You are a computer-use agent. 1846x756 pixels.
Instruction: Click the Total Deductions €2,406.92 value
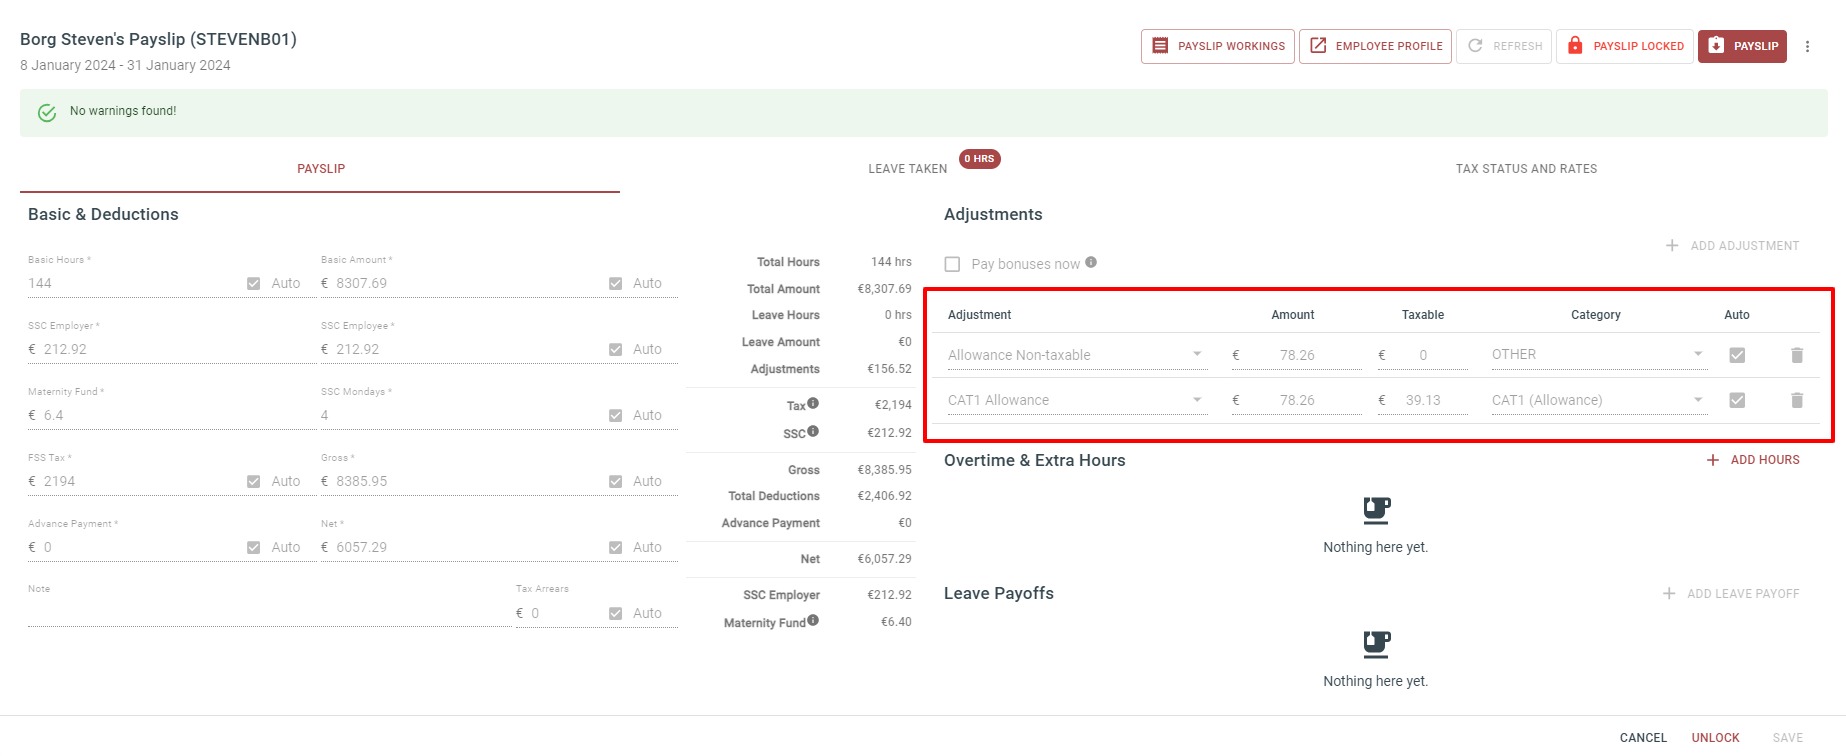(884, 496)
